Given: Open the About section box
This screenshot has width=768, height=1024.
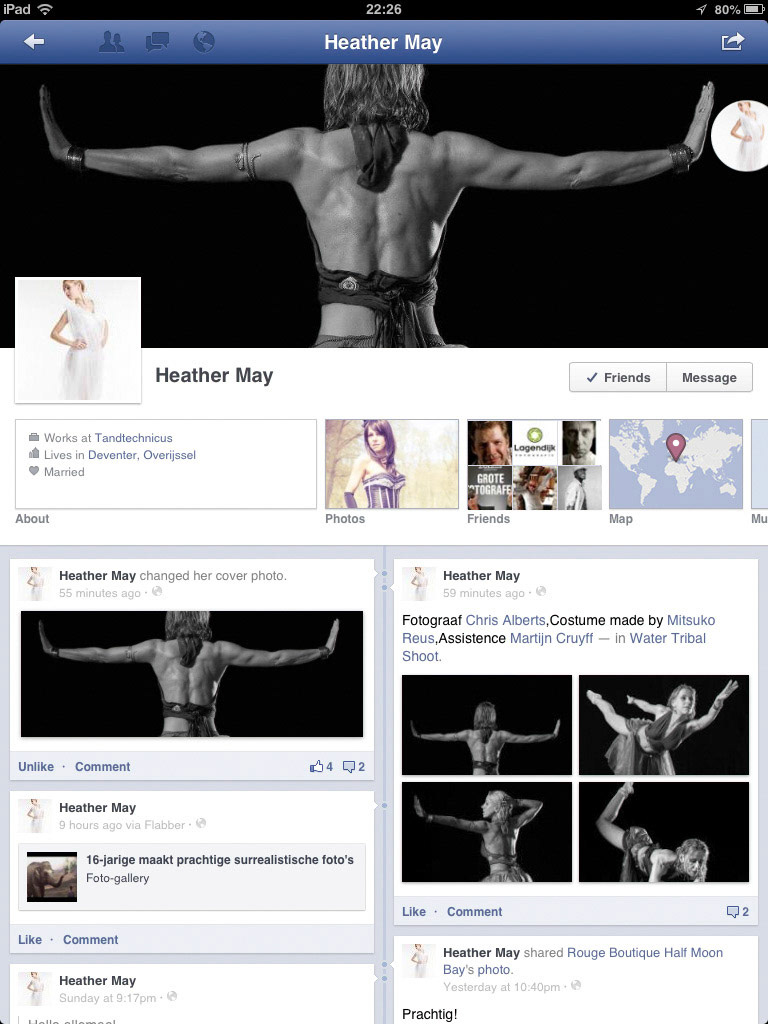Looking at the screenshot, I should pos(166,464).
